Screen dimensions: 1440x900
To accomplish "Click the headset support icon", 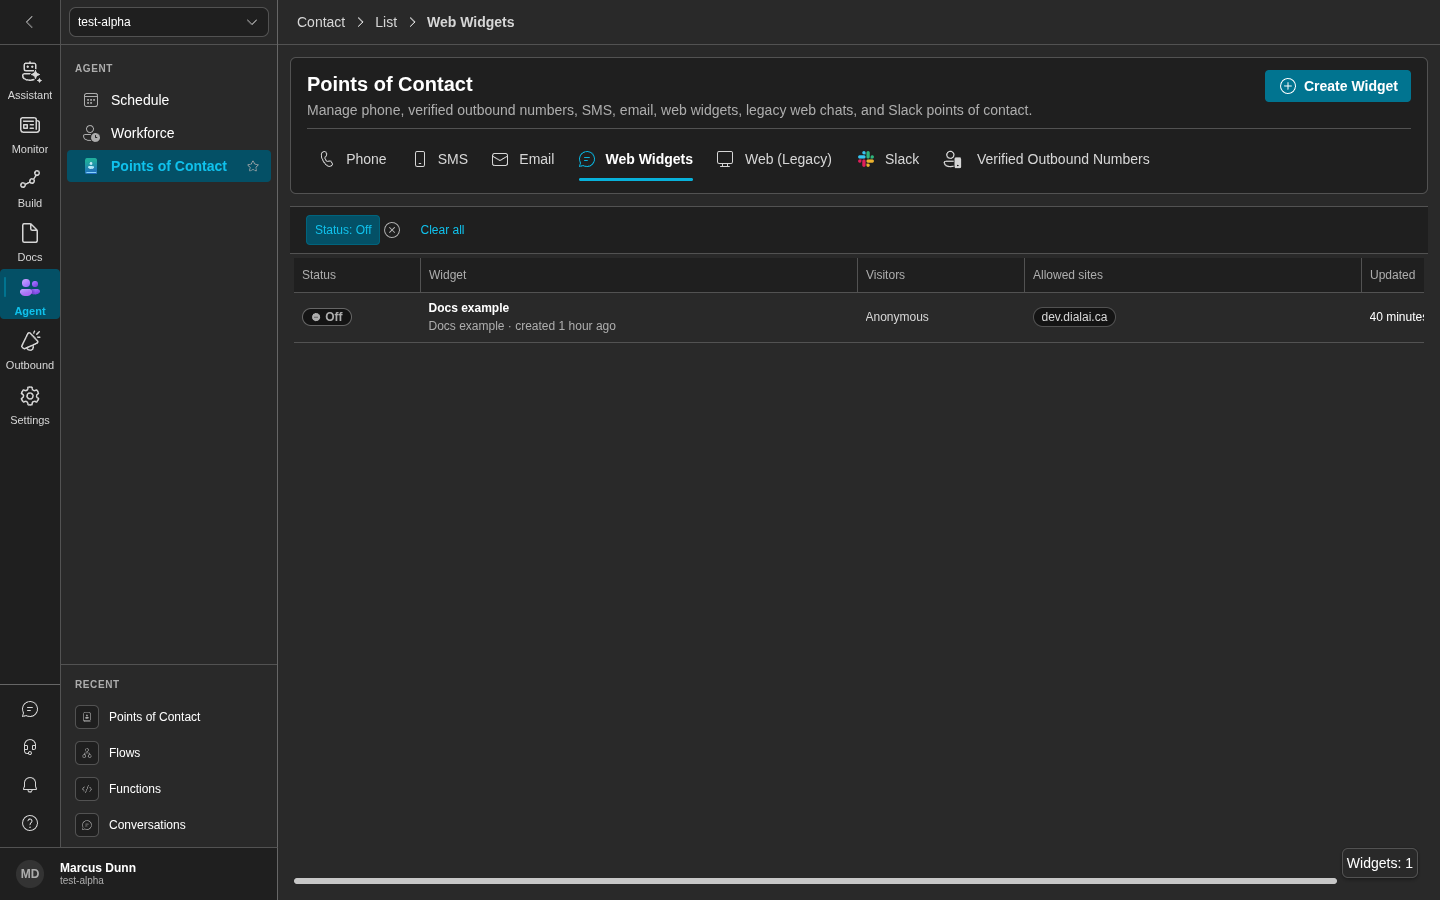I will [x=30, y=747].
